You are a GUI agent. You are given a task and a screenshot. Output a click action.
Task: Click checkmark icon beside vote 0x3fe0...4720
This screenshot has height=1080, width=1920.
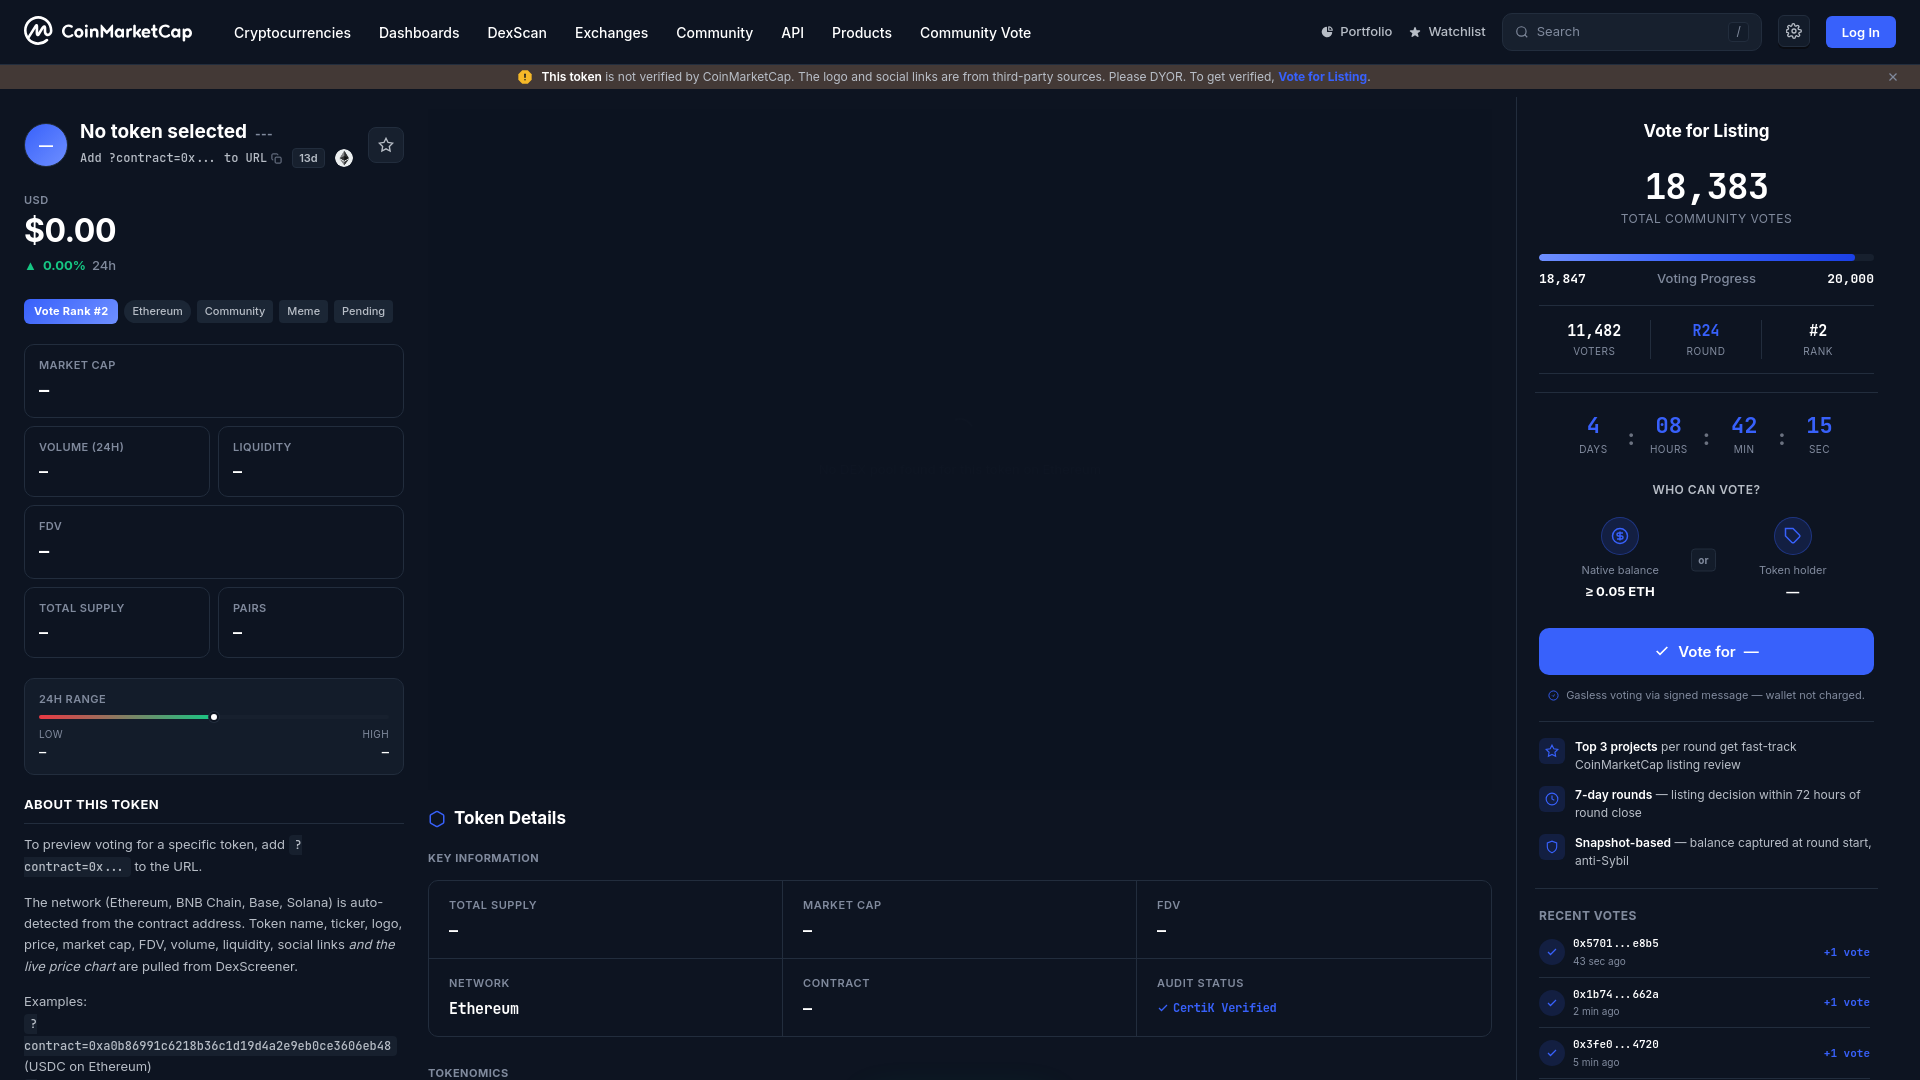pos(1552,1053)
